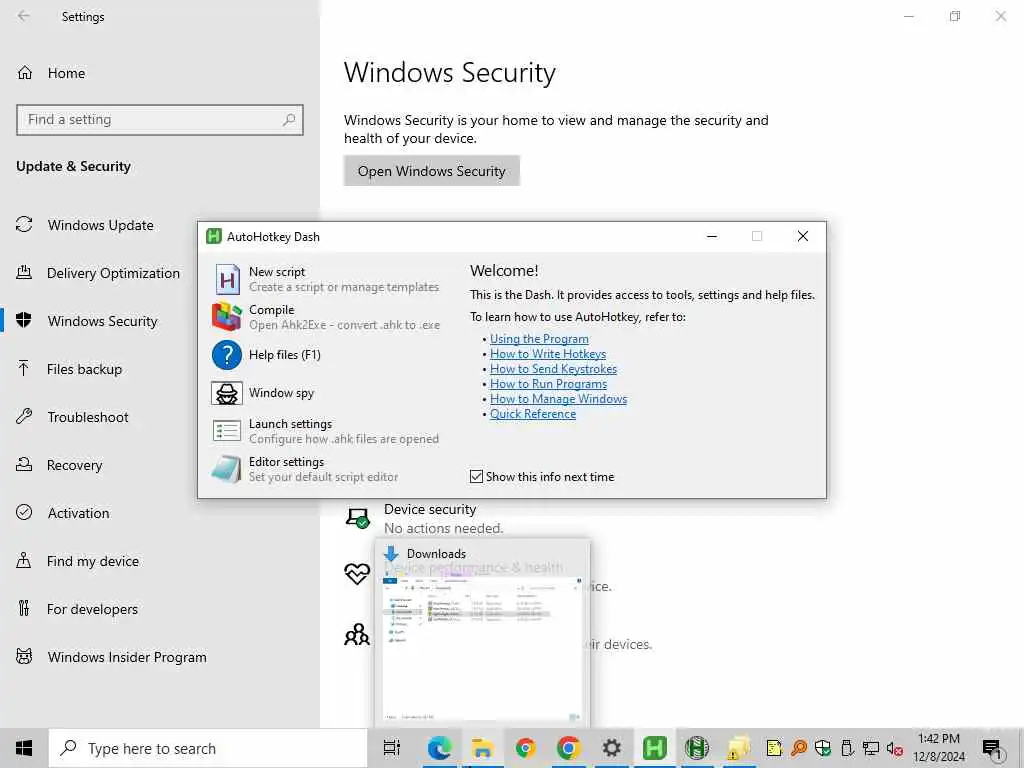
Task: Open the How to Write Hotkeys link
Action: pyautogui.click(x=548, y=354)
